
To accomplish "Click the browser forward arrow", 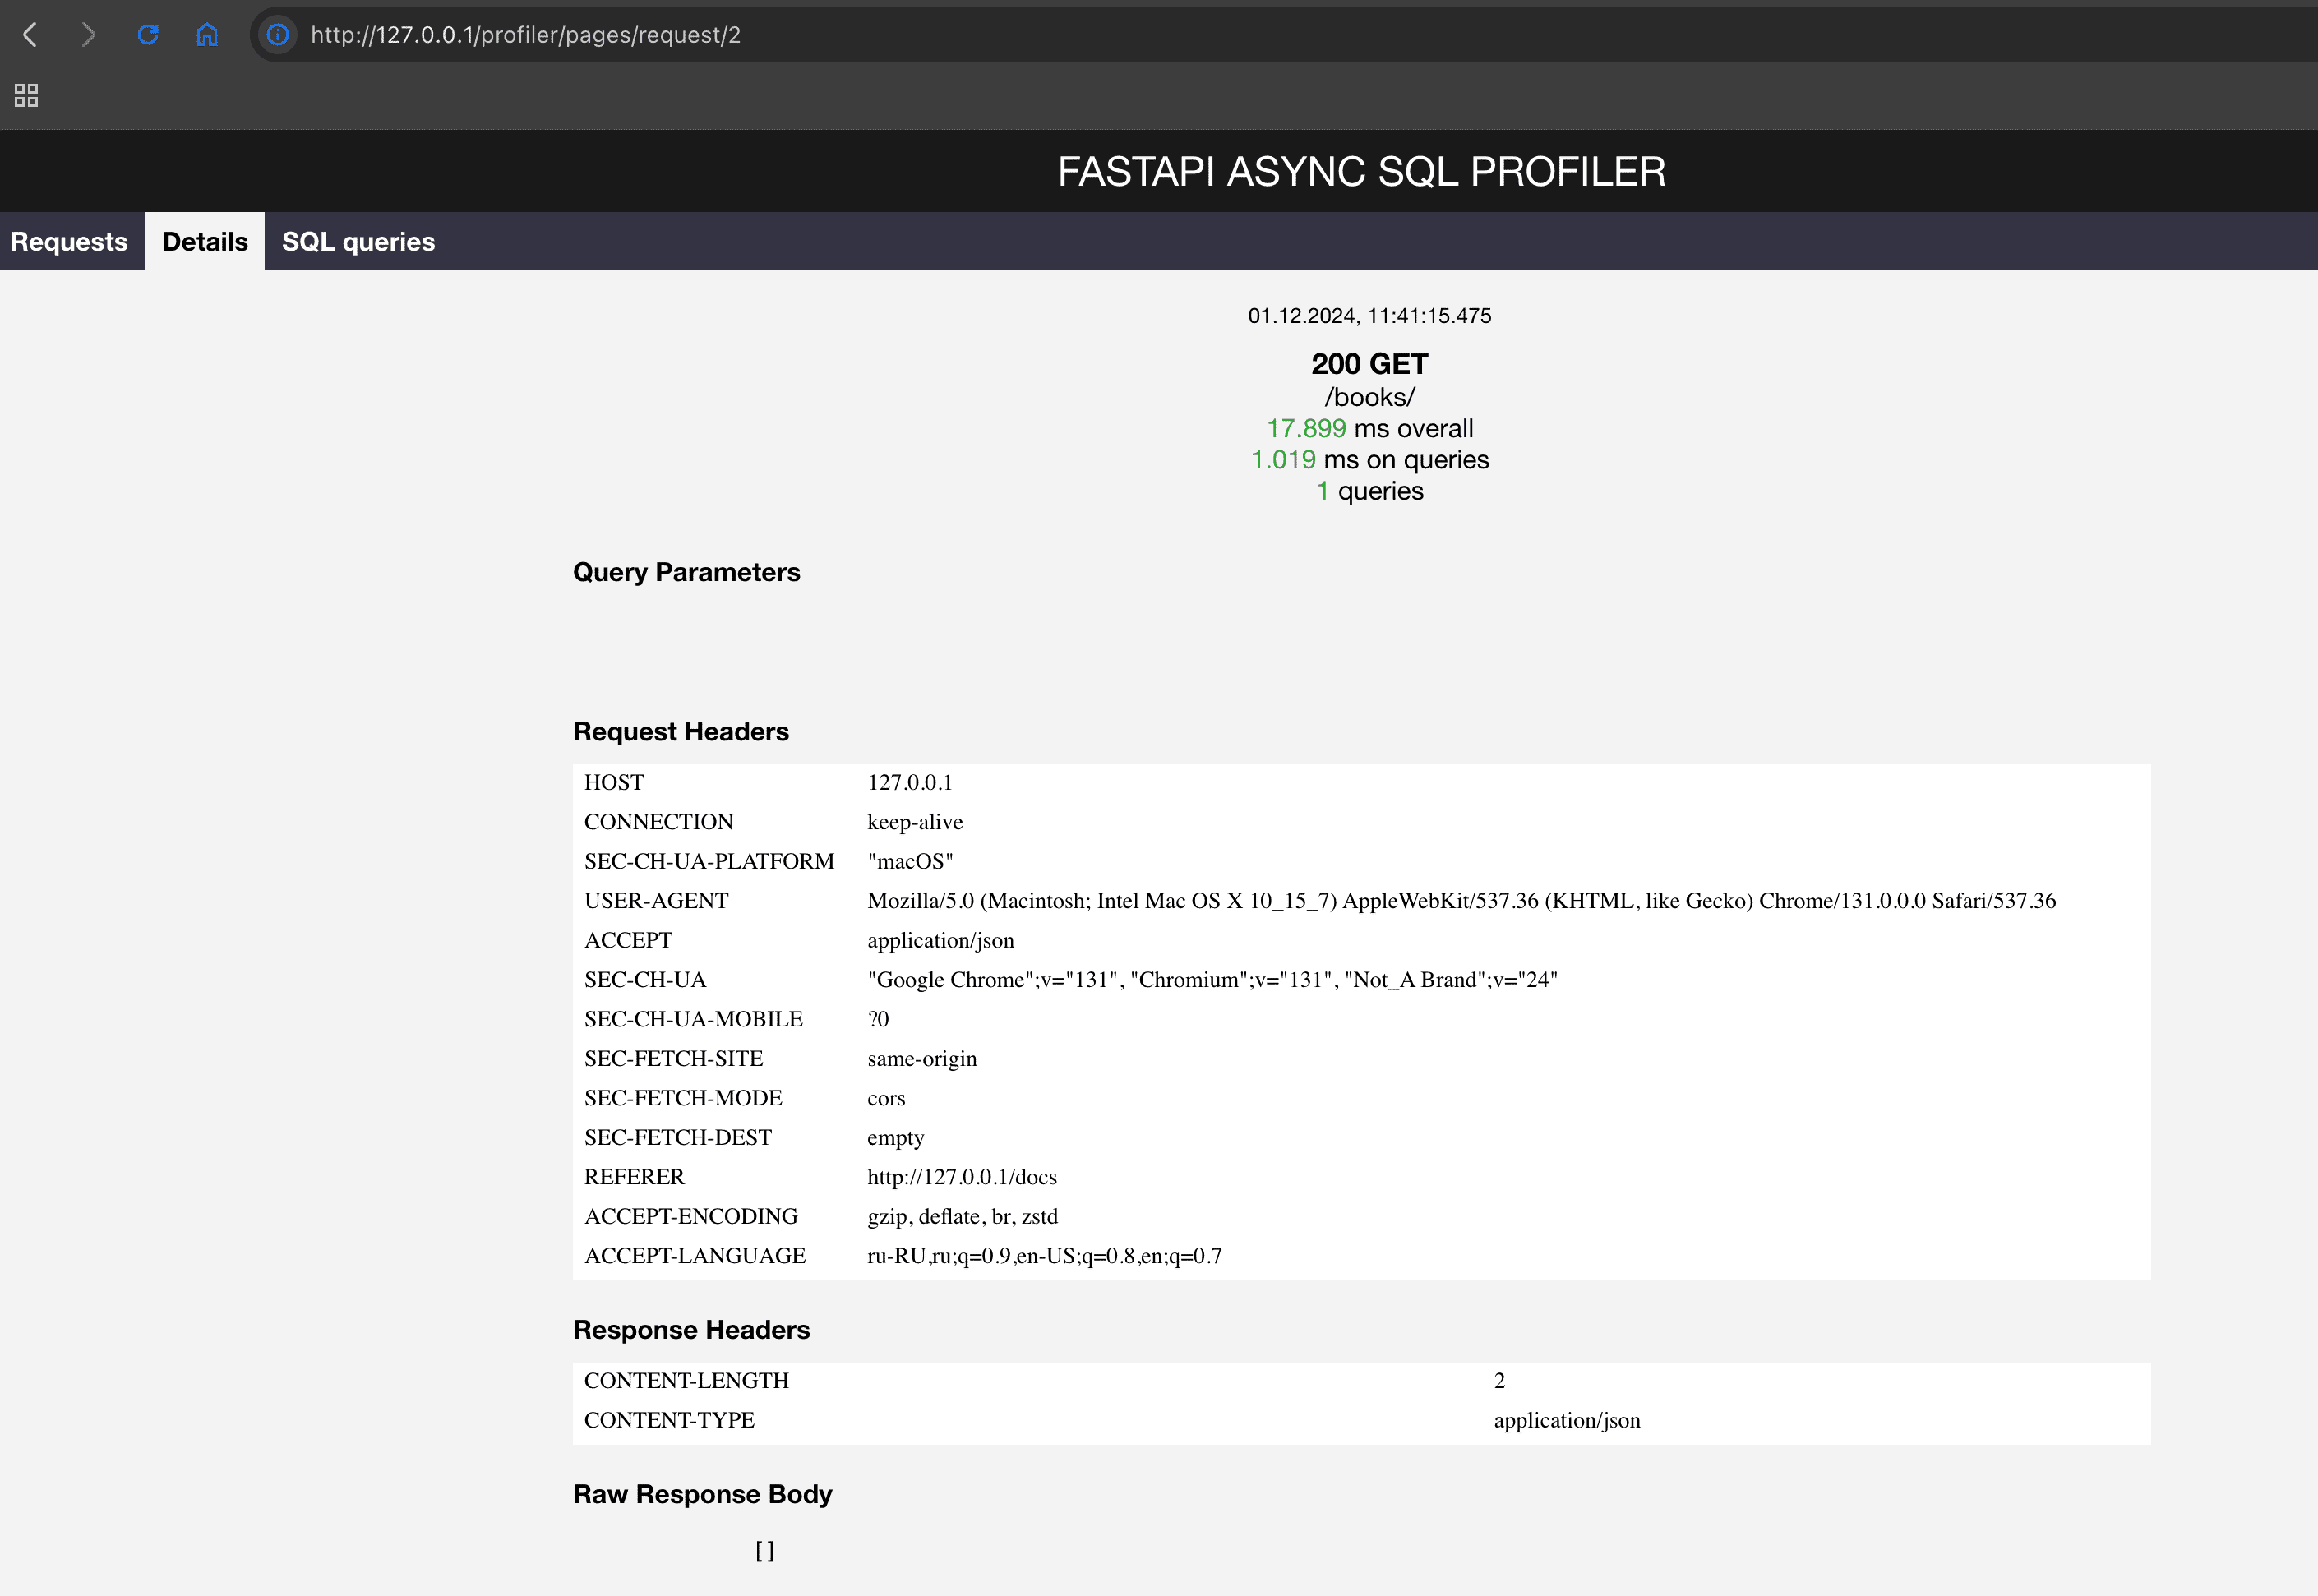I will (88, 35).
